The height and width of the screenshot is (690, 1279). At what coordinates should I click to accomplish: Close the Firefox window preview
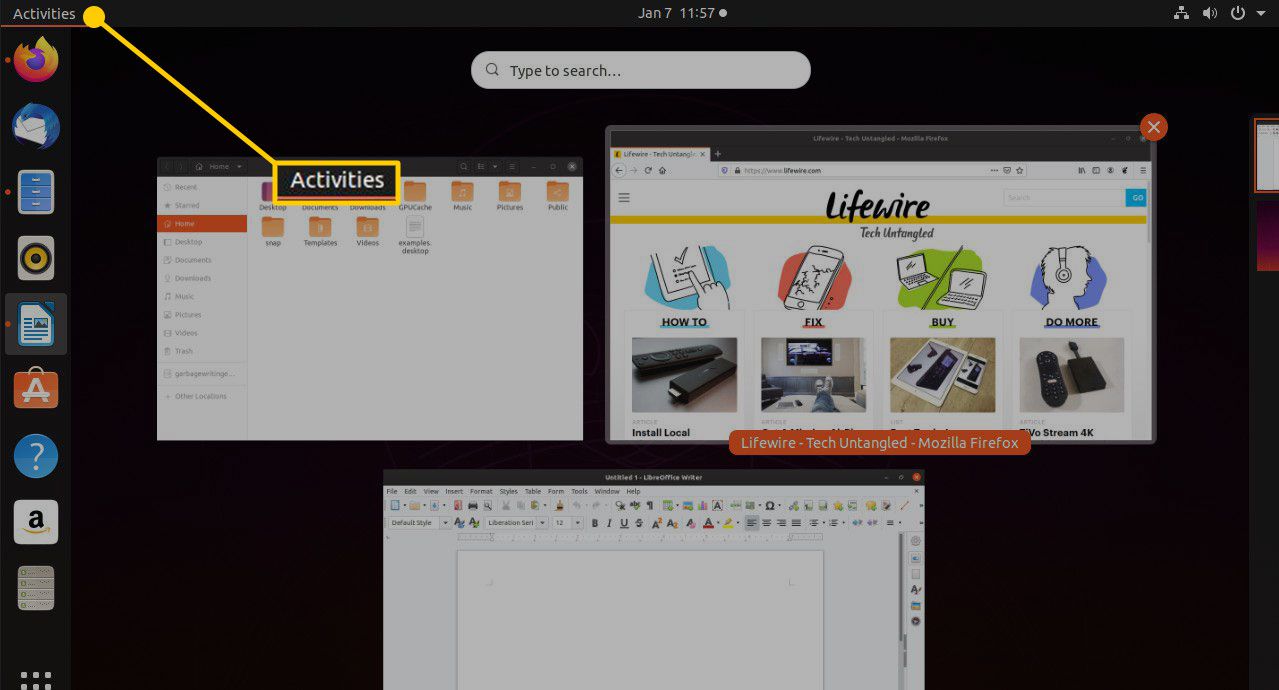click(x=1153, y=127)
